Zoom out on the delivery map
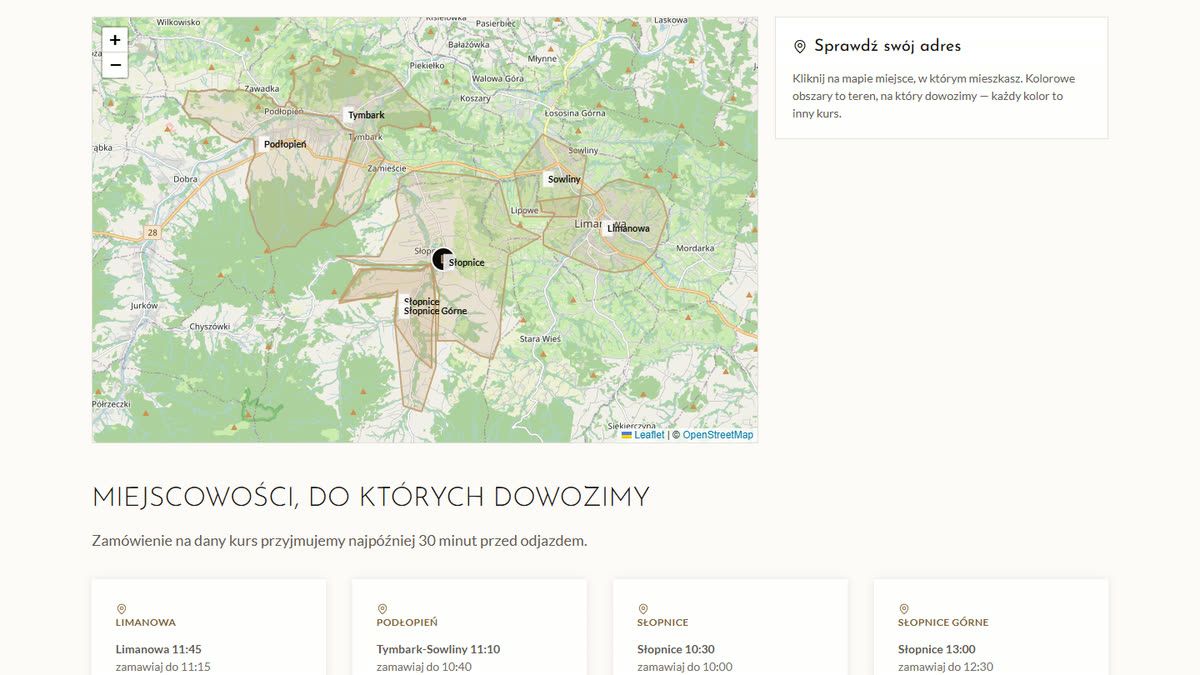 pos(115,65)
